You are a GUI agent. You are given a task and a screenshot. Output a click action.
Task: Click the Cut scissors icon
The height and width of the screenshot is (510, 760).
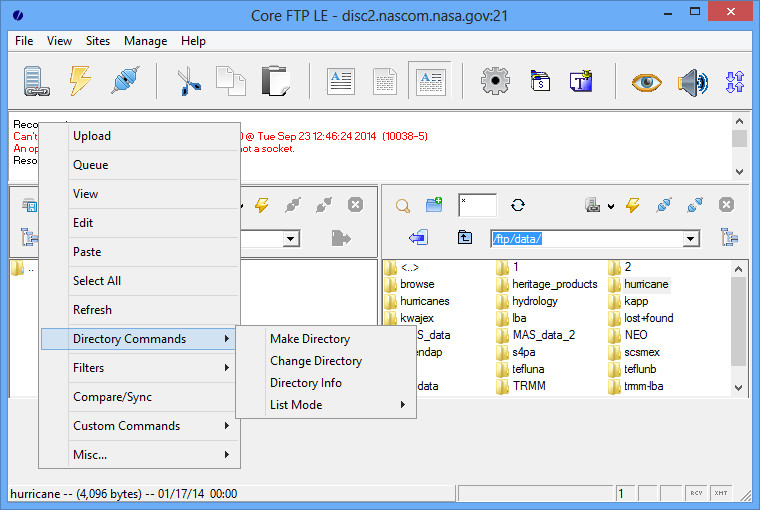click(x=189, y=81)
